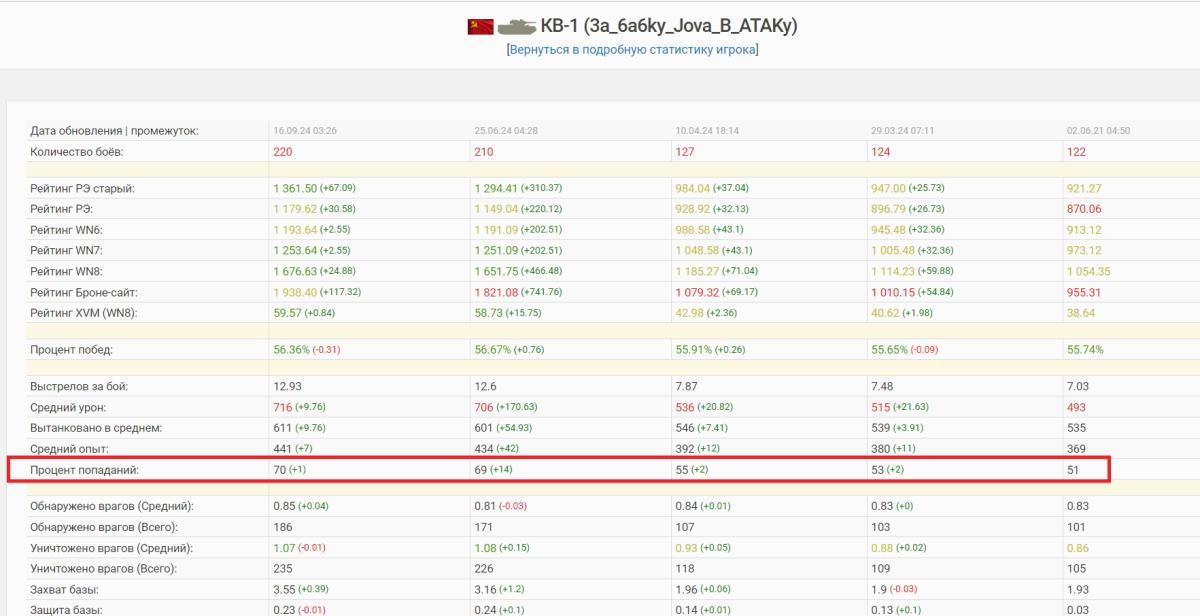Select the 'Захват базы' row label

point(66,589)
